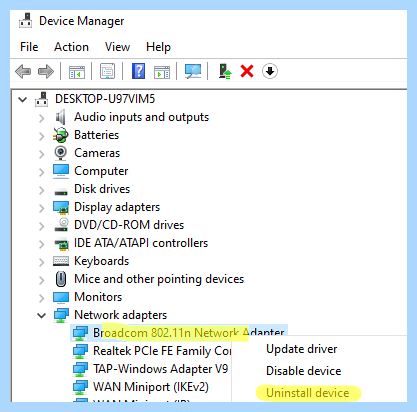Select the Realtek PCIe FE Family row text
This screenshot has width=417, height=412.
[162, 351]
